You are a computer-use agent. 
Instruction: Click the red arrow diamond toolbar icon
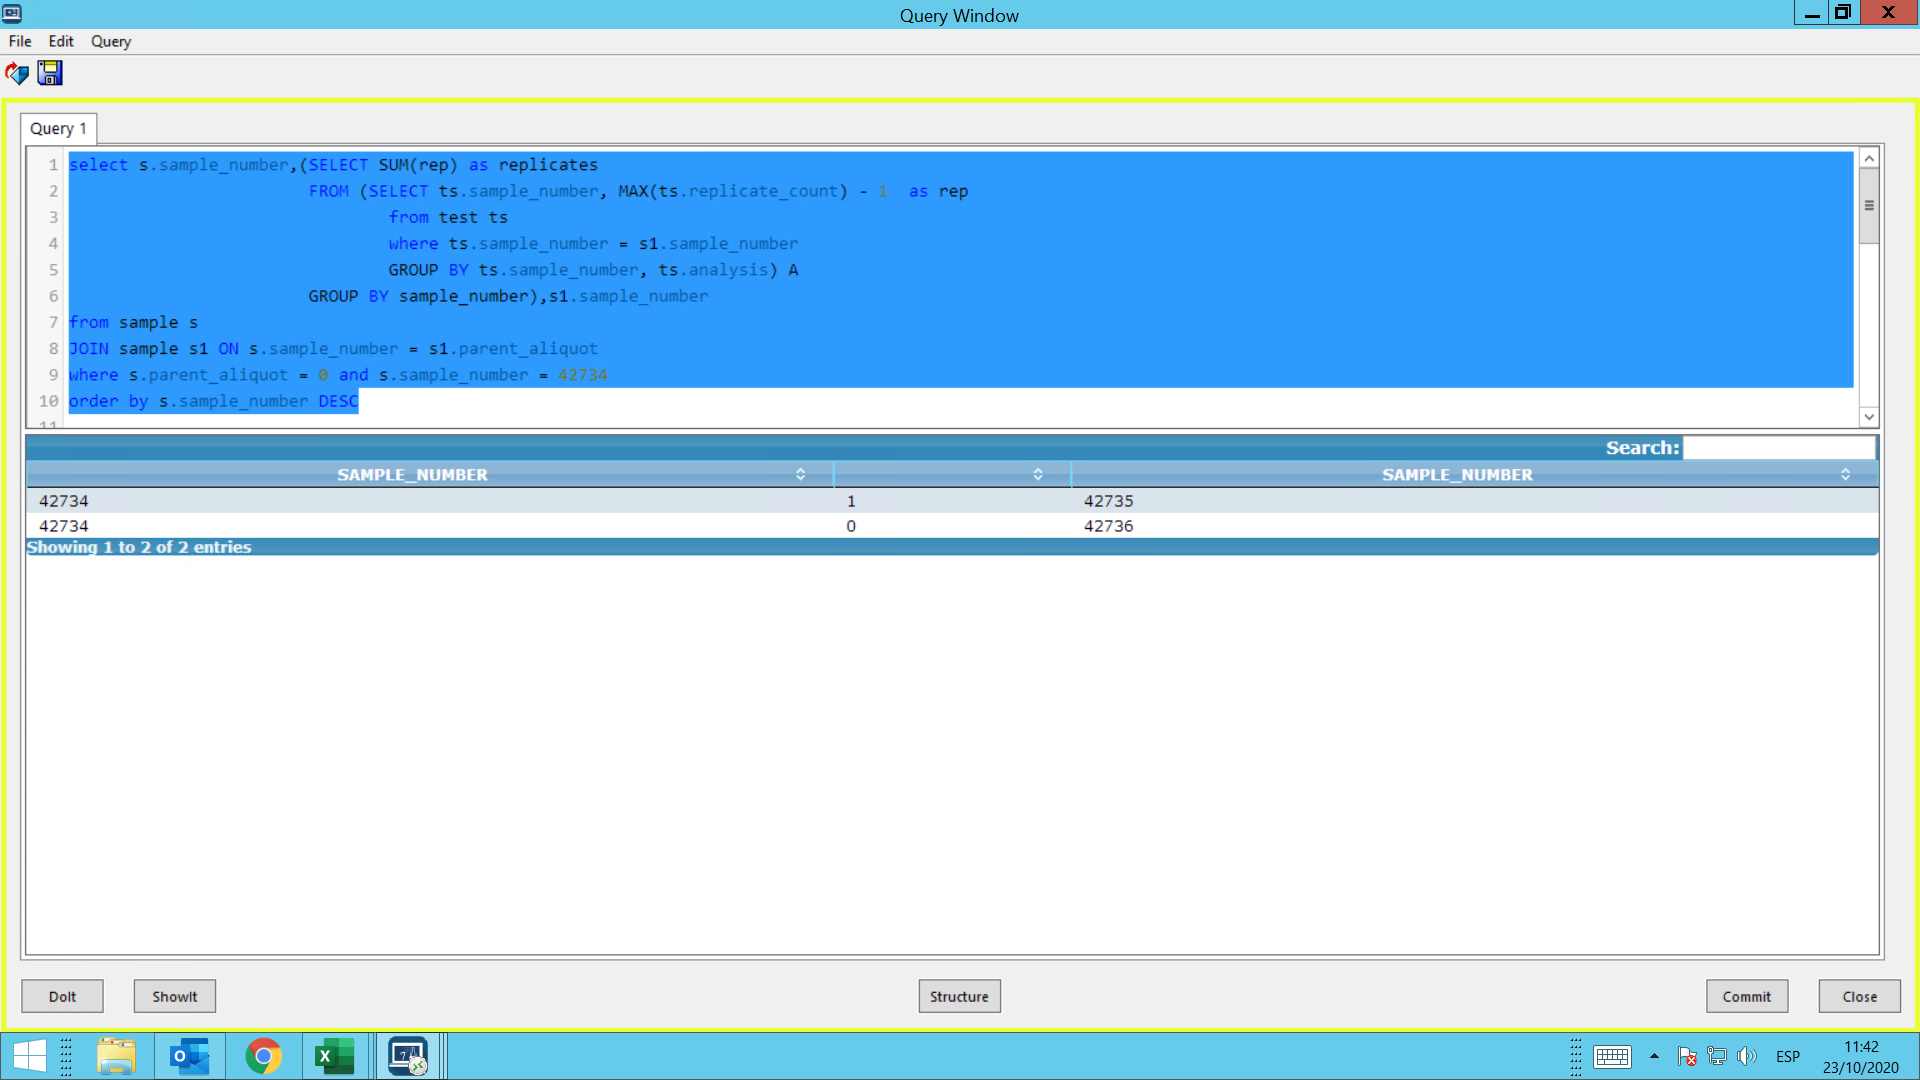pyautogui.click(x=17, y=73)
